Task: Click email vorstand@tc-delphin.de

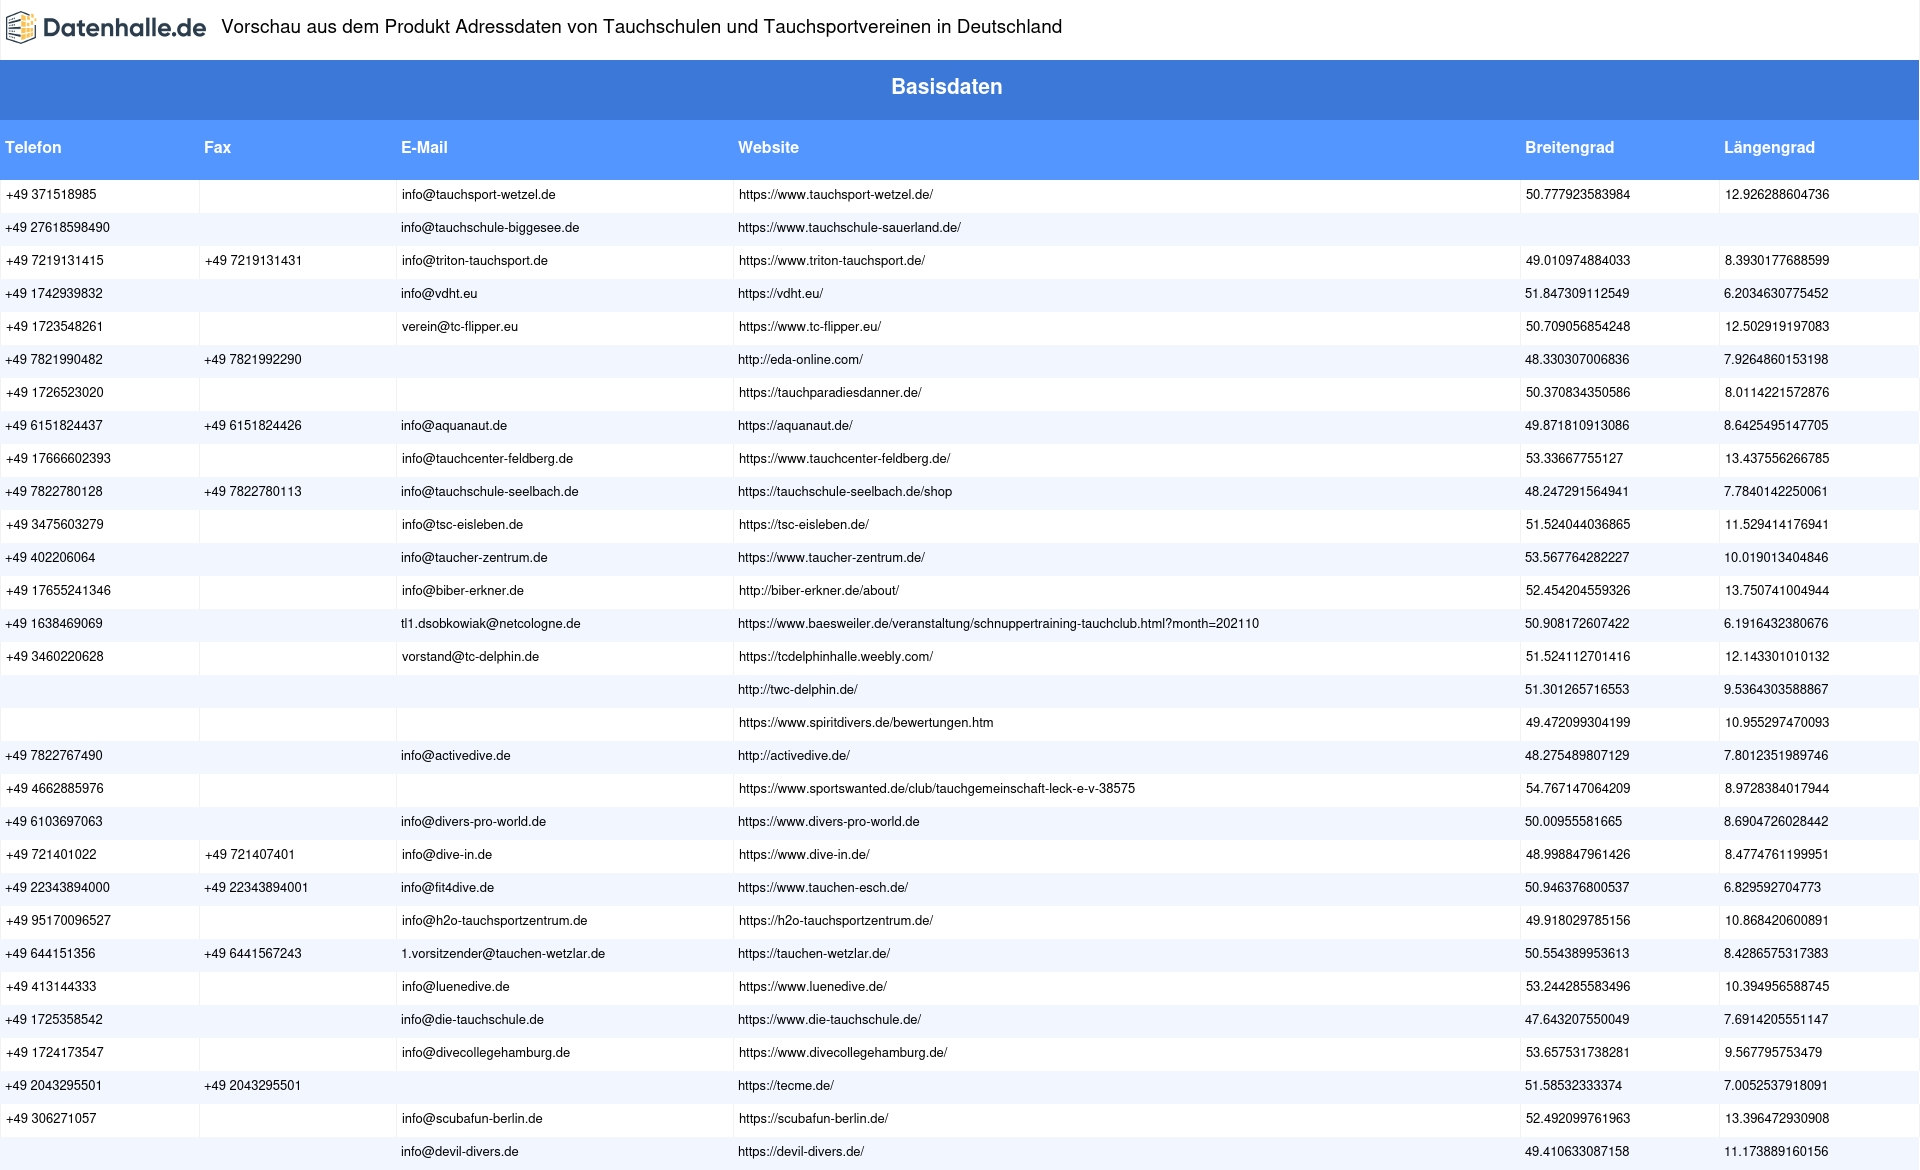Action: coord(470,657)
